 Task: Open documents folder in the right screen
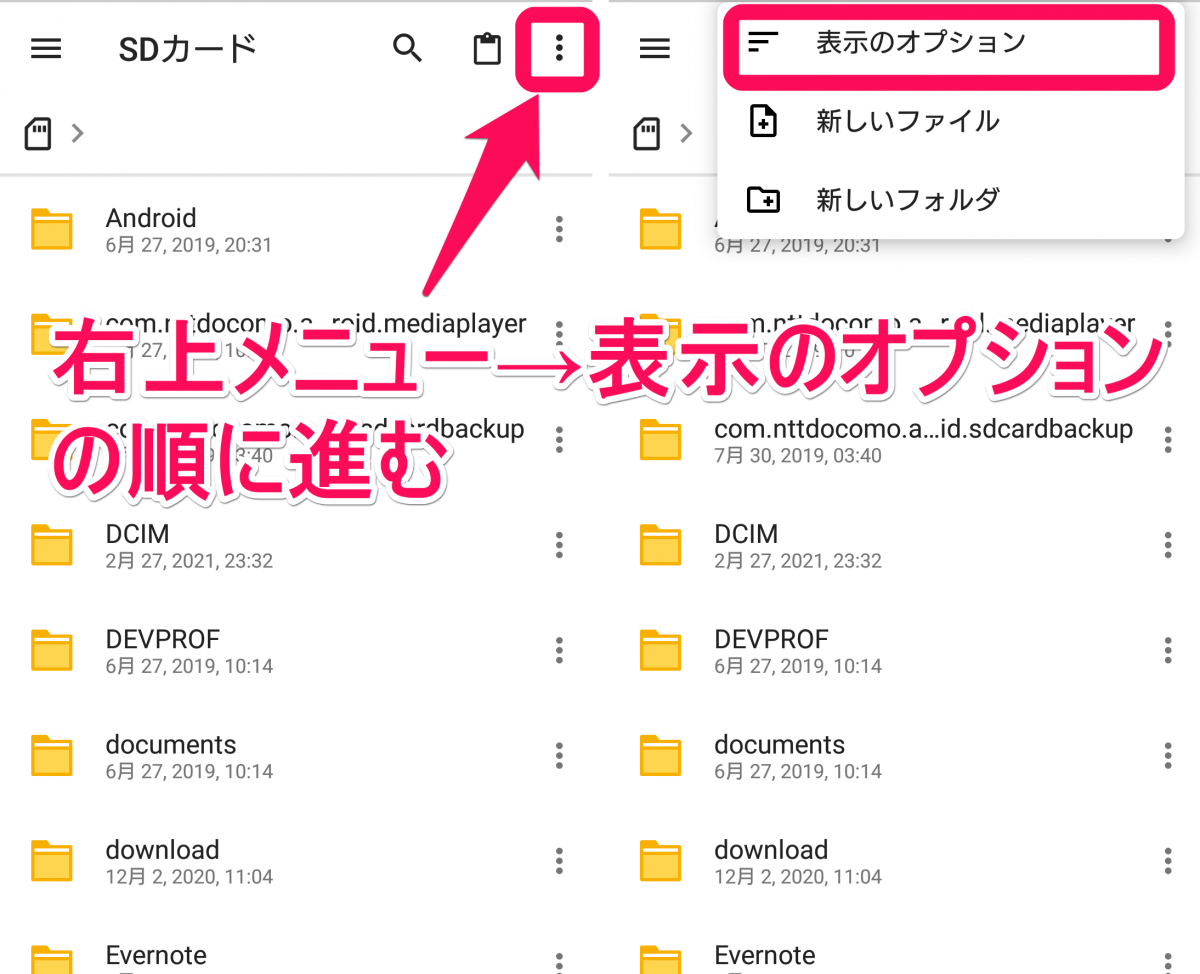coord(779,756)
